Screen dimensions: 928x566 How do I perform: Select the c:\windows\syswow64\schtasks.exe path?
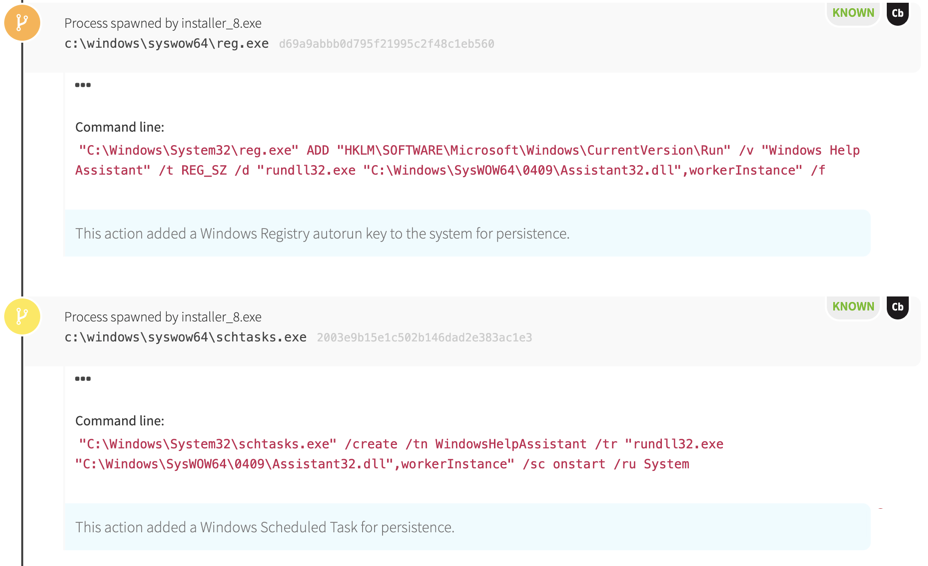click(185, 338)
